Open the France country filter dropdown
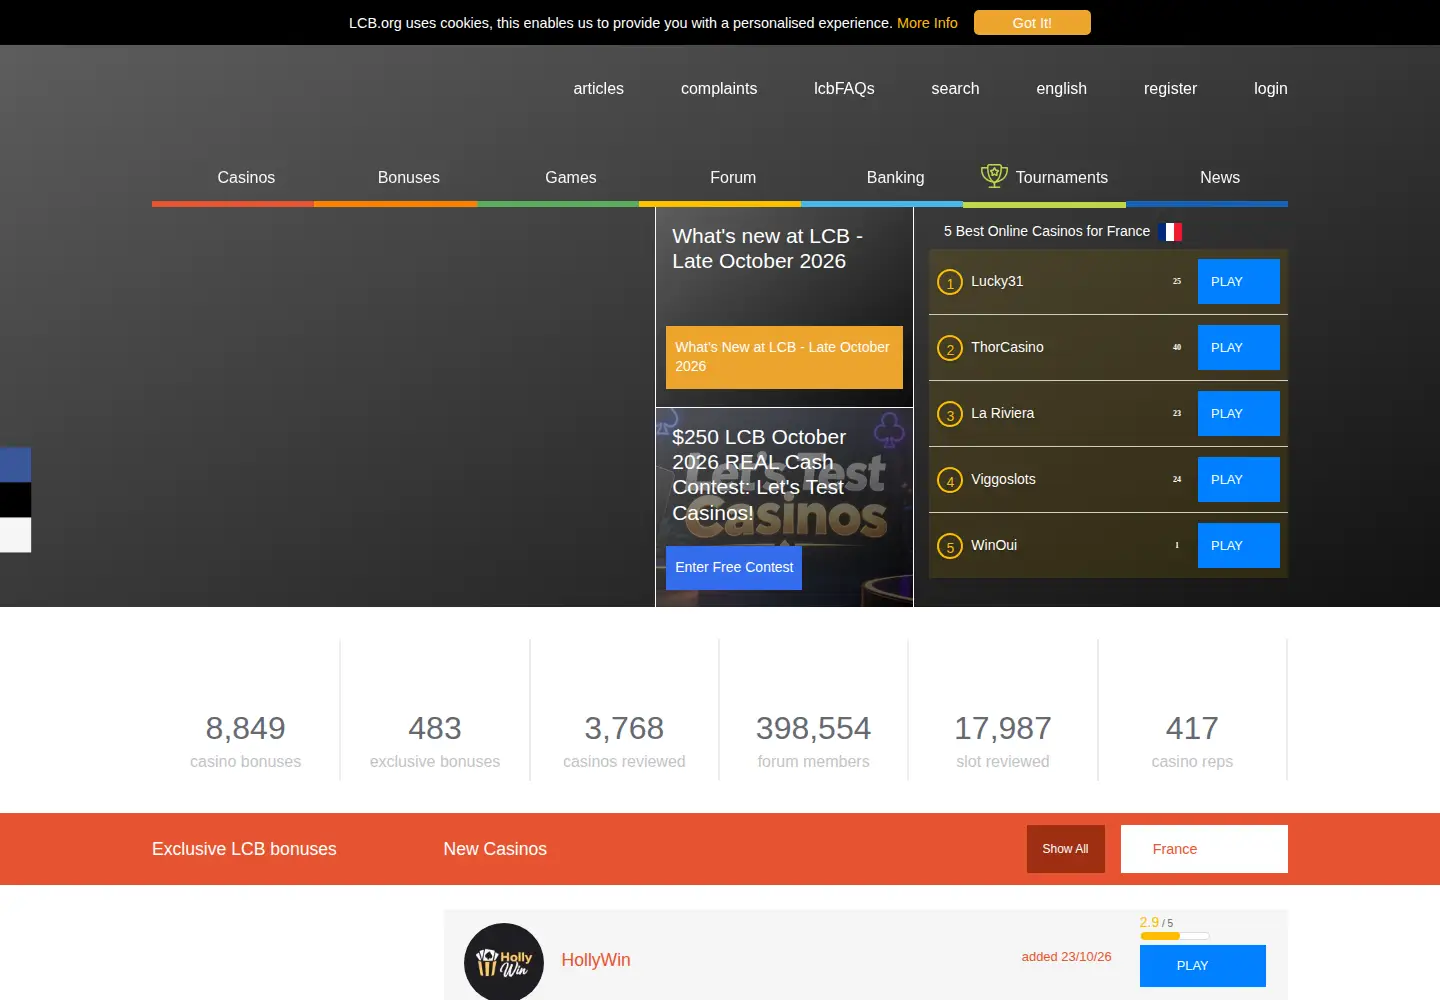 (1204, 849)
